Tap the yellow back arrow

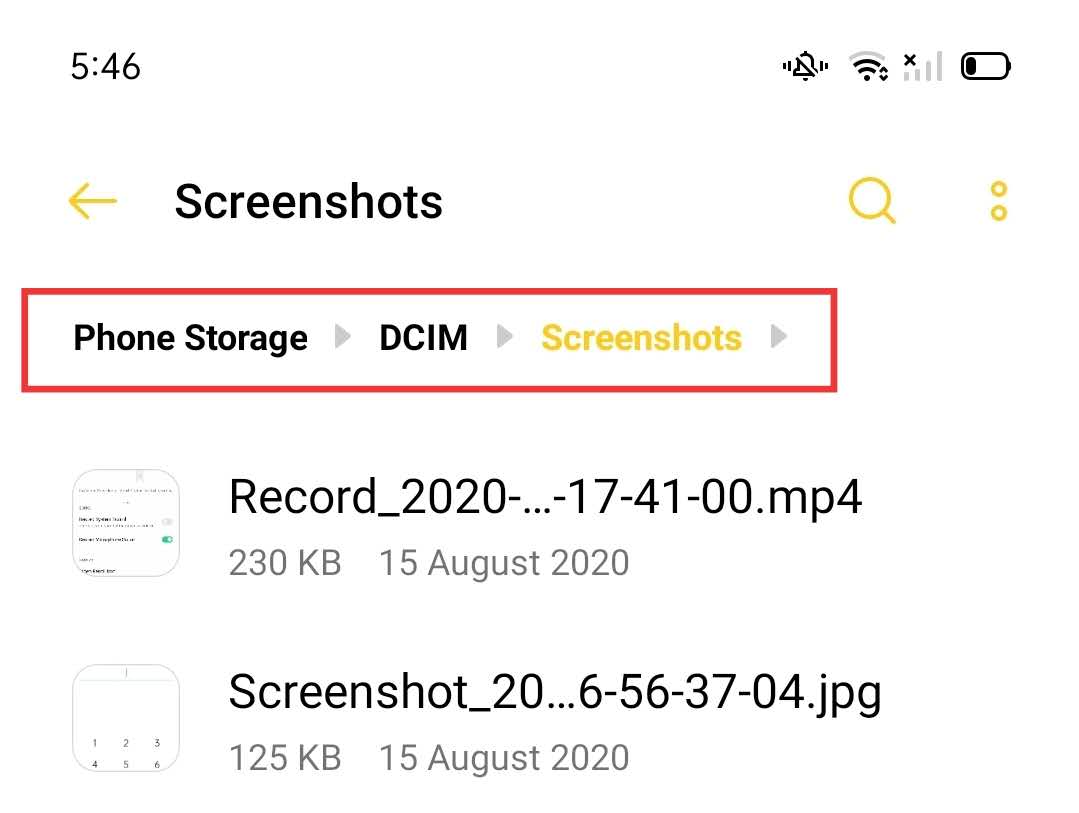93,201
